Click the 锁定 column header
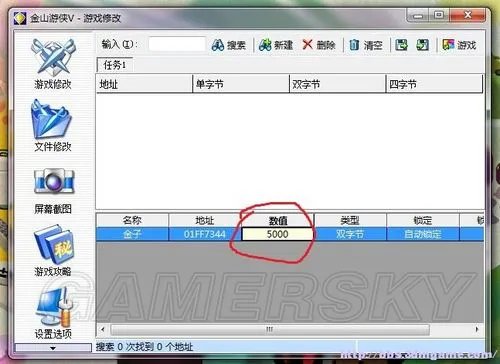 pos(423,220)
